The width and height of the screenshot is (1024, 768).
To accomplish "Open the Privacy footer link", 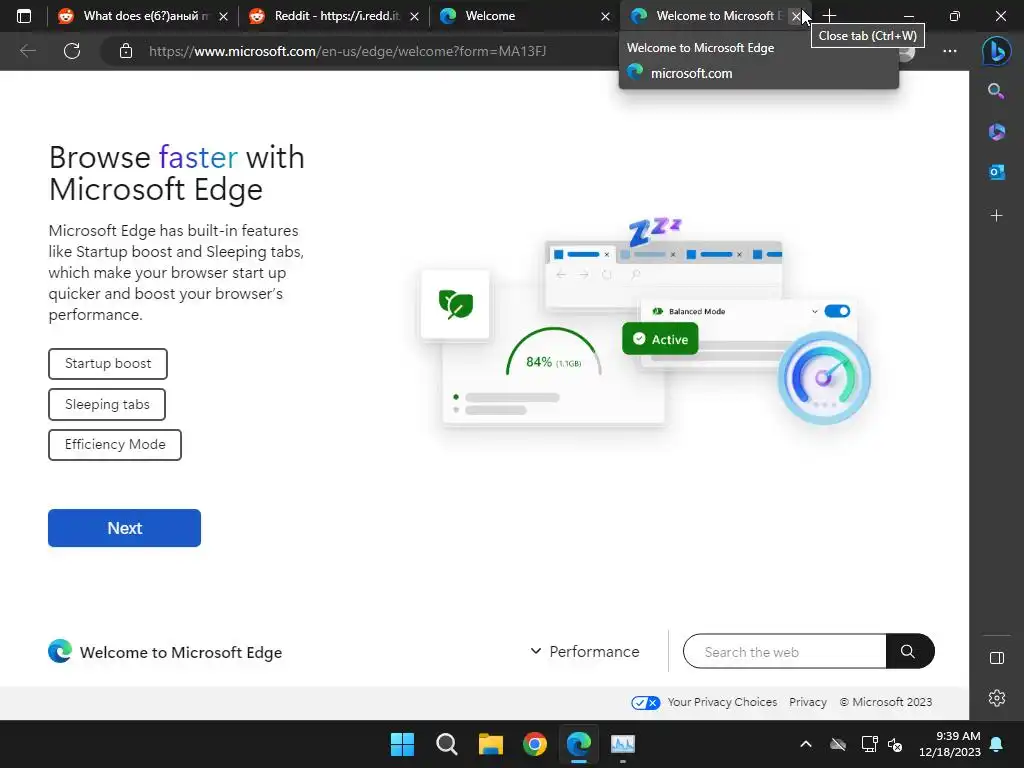I will [x=807, y=702].
